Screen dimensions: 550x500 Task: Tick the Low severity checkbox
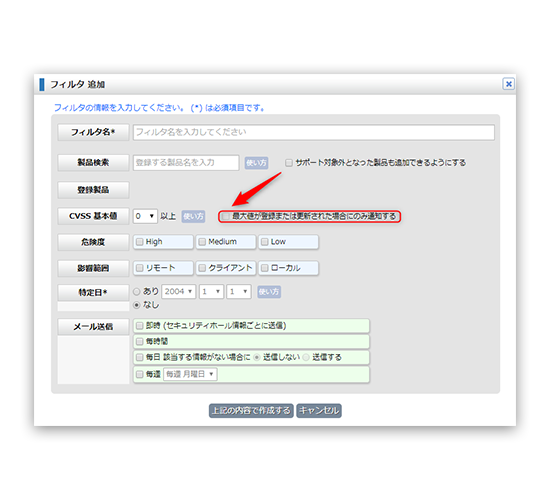pyautogui.click(x=265, y=242)
